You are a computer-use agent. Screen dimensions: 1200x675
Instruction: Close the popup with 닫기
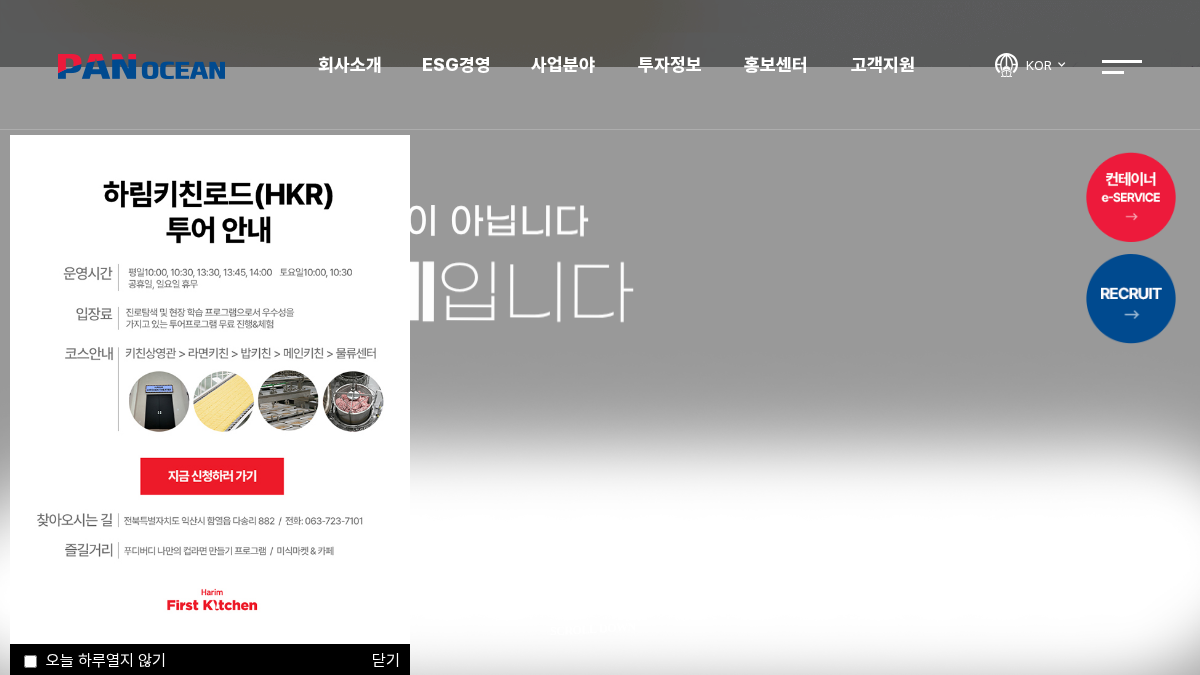[x=385, y=660]
